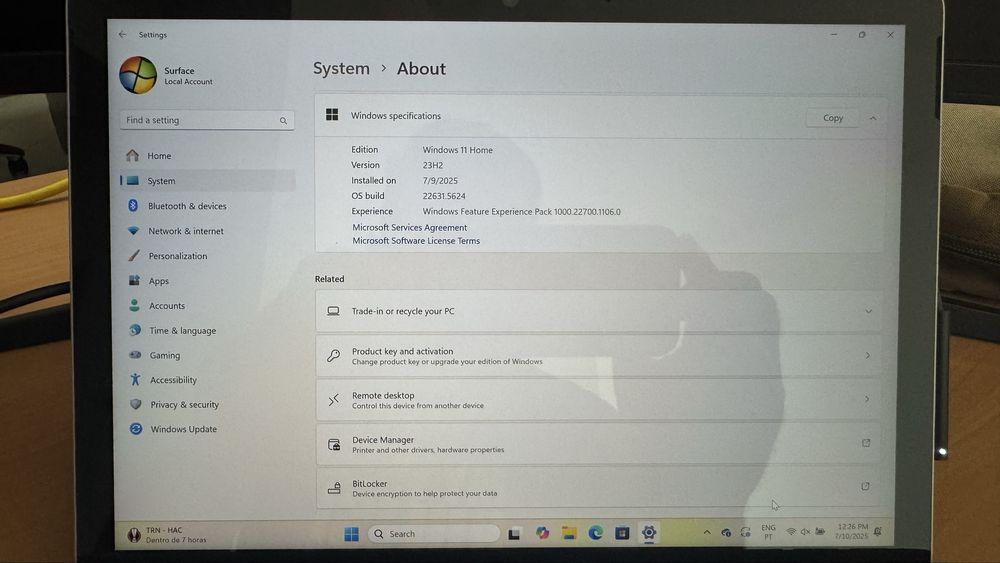Open Wi-Fi network quick settings icon
The width and height of the screenshot is (1000, 563).
[791, 532]
